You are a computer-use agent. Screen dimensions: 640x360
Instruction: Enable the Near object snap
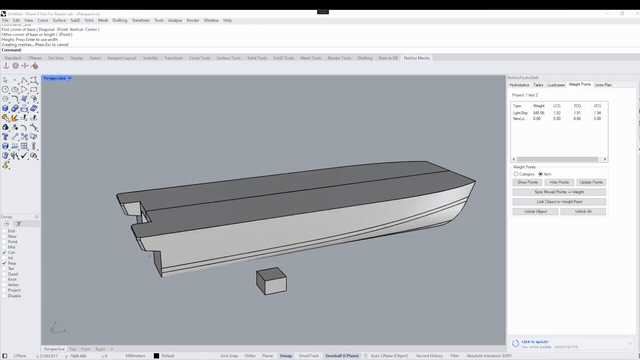pyautogui.click(x=4, y=236)
